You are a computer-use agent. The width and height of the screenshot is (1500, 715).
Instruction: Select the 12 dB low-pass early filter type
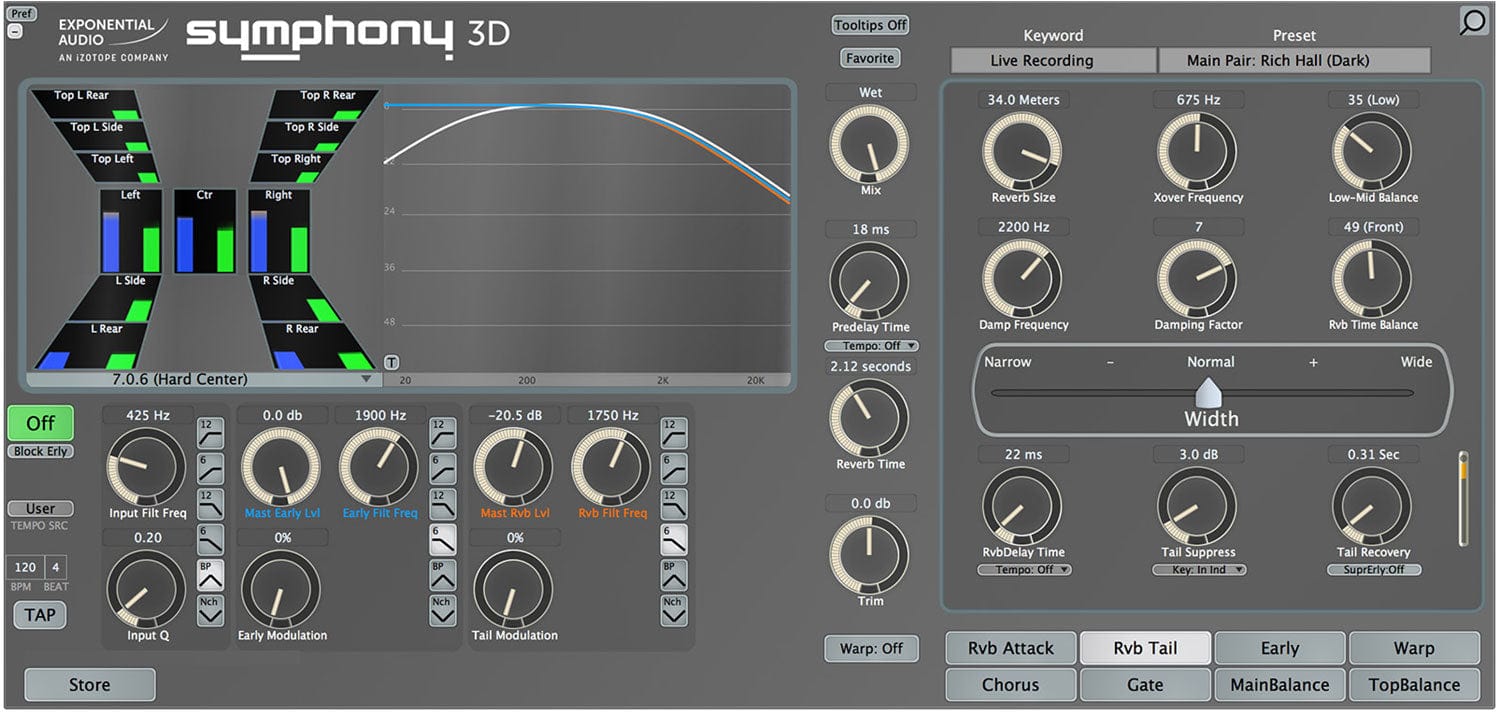click(442, 504)
